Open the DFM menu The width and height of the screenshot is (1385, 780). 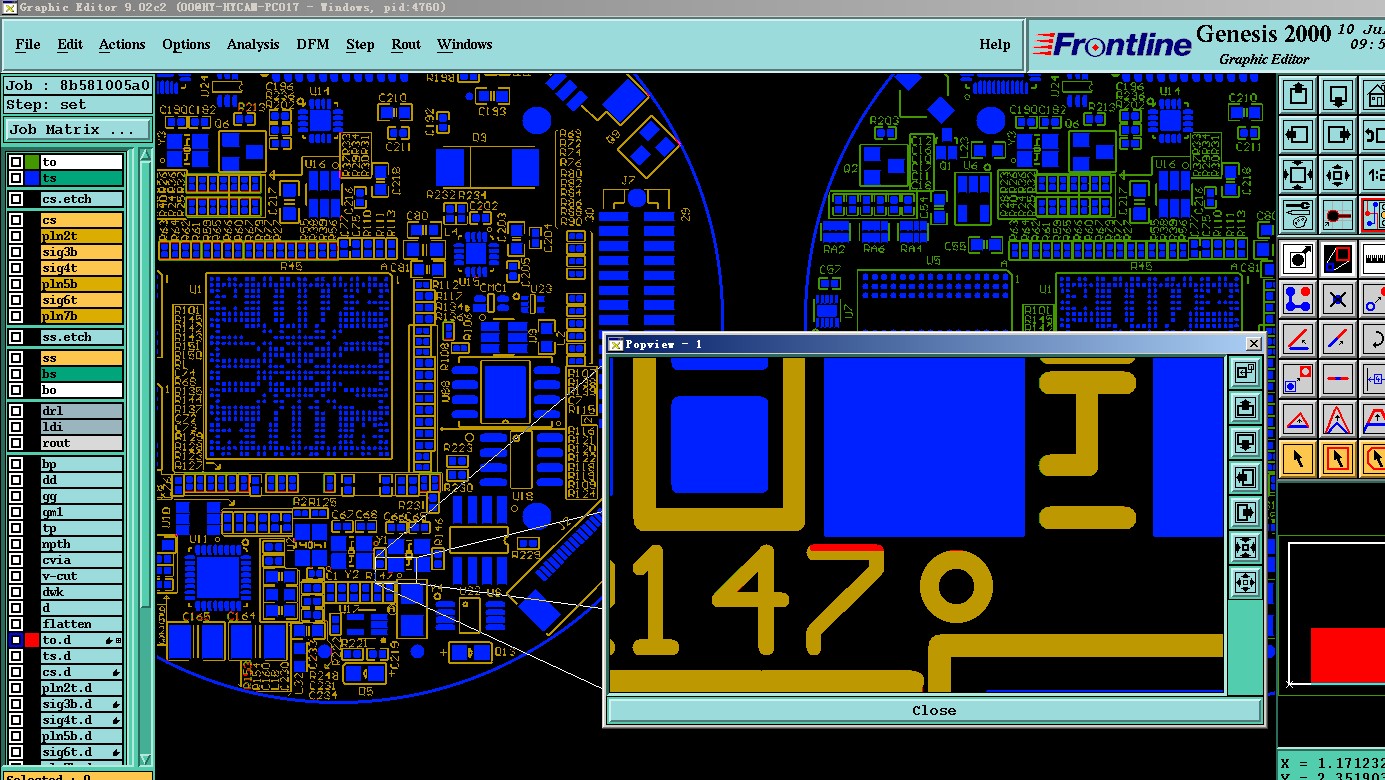(x=313, y=44)
